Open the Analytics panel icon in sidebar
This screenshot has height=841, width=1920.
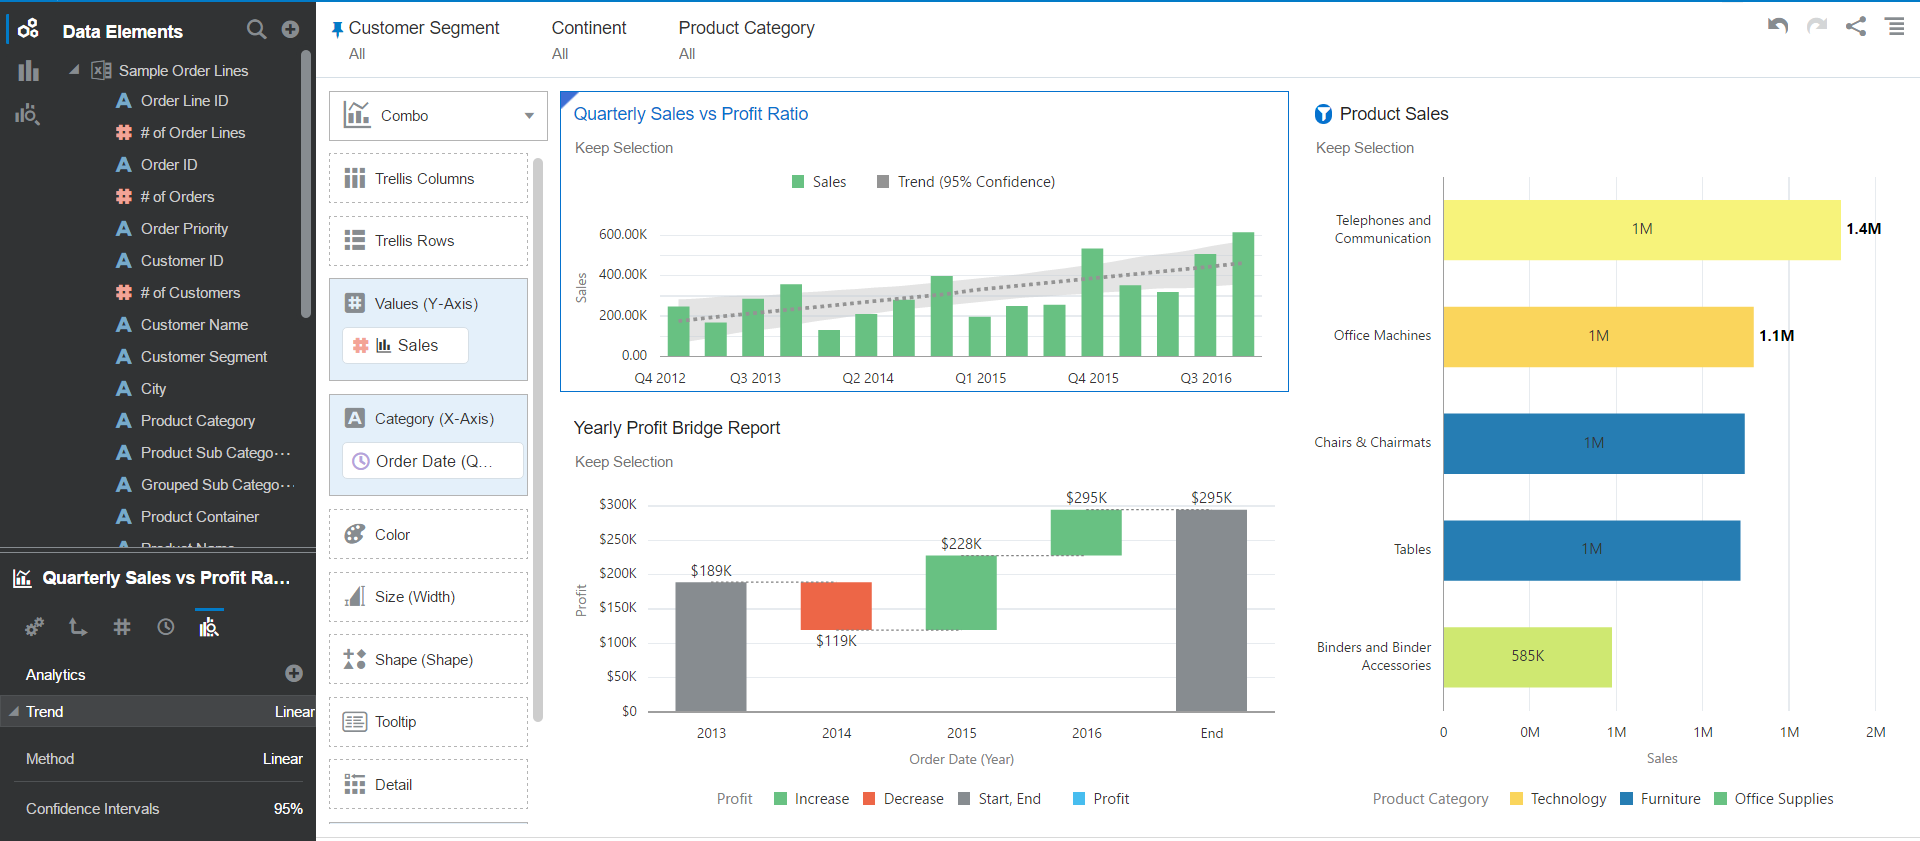[x=27, y=114]
